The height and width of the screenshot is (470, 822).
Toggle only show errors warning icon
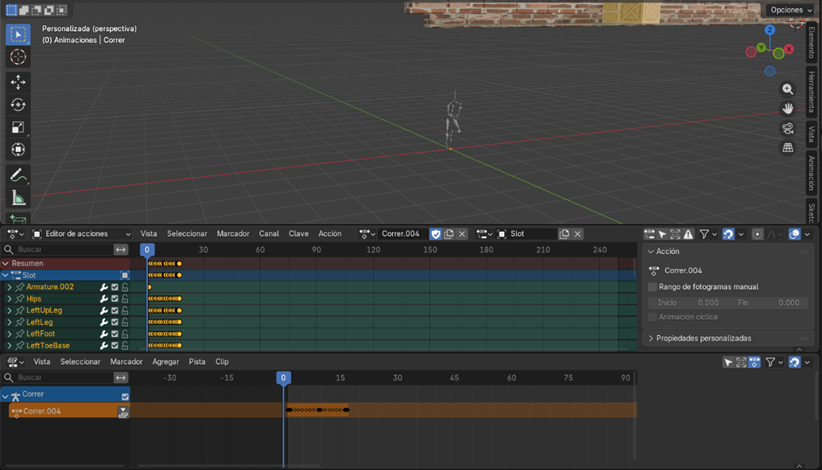click(688, 234)
